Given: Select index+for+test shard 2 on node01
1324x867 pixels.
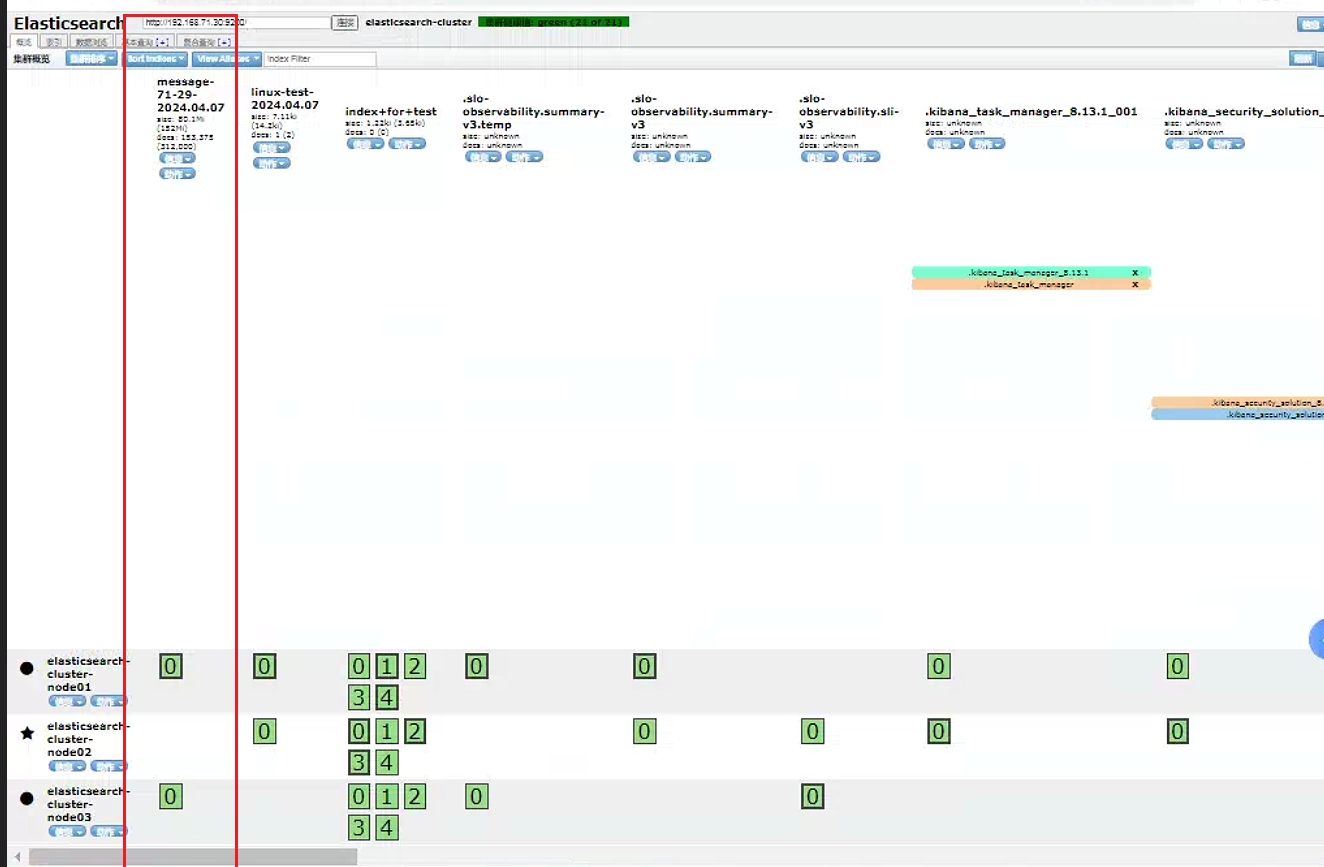Looking at the screenshot, I should [414, 666].
